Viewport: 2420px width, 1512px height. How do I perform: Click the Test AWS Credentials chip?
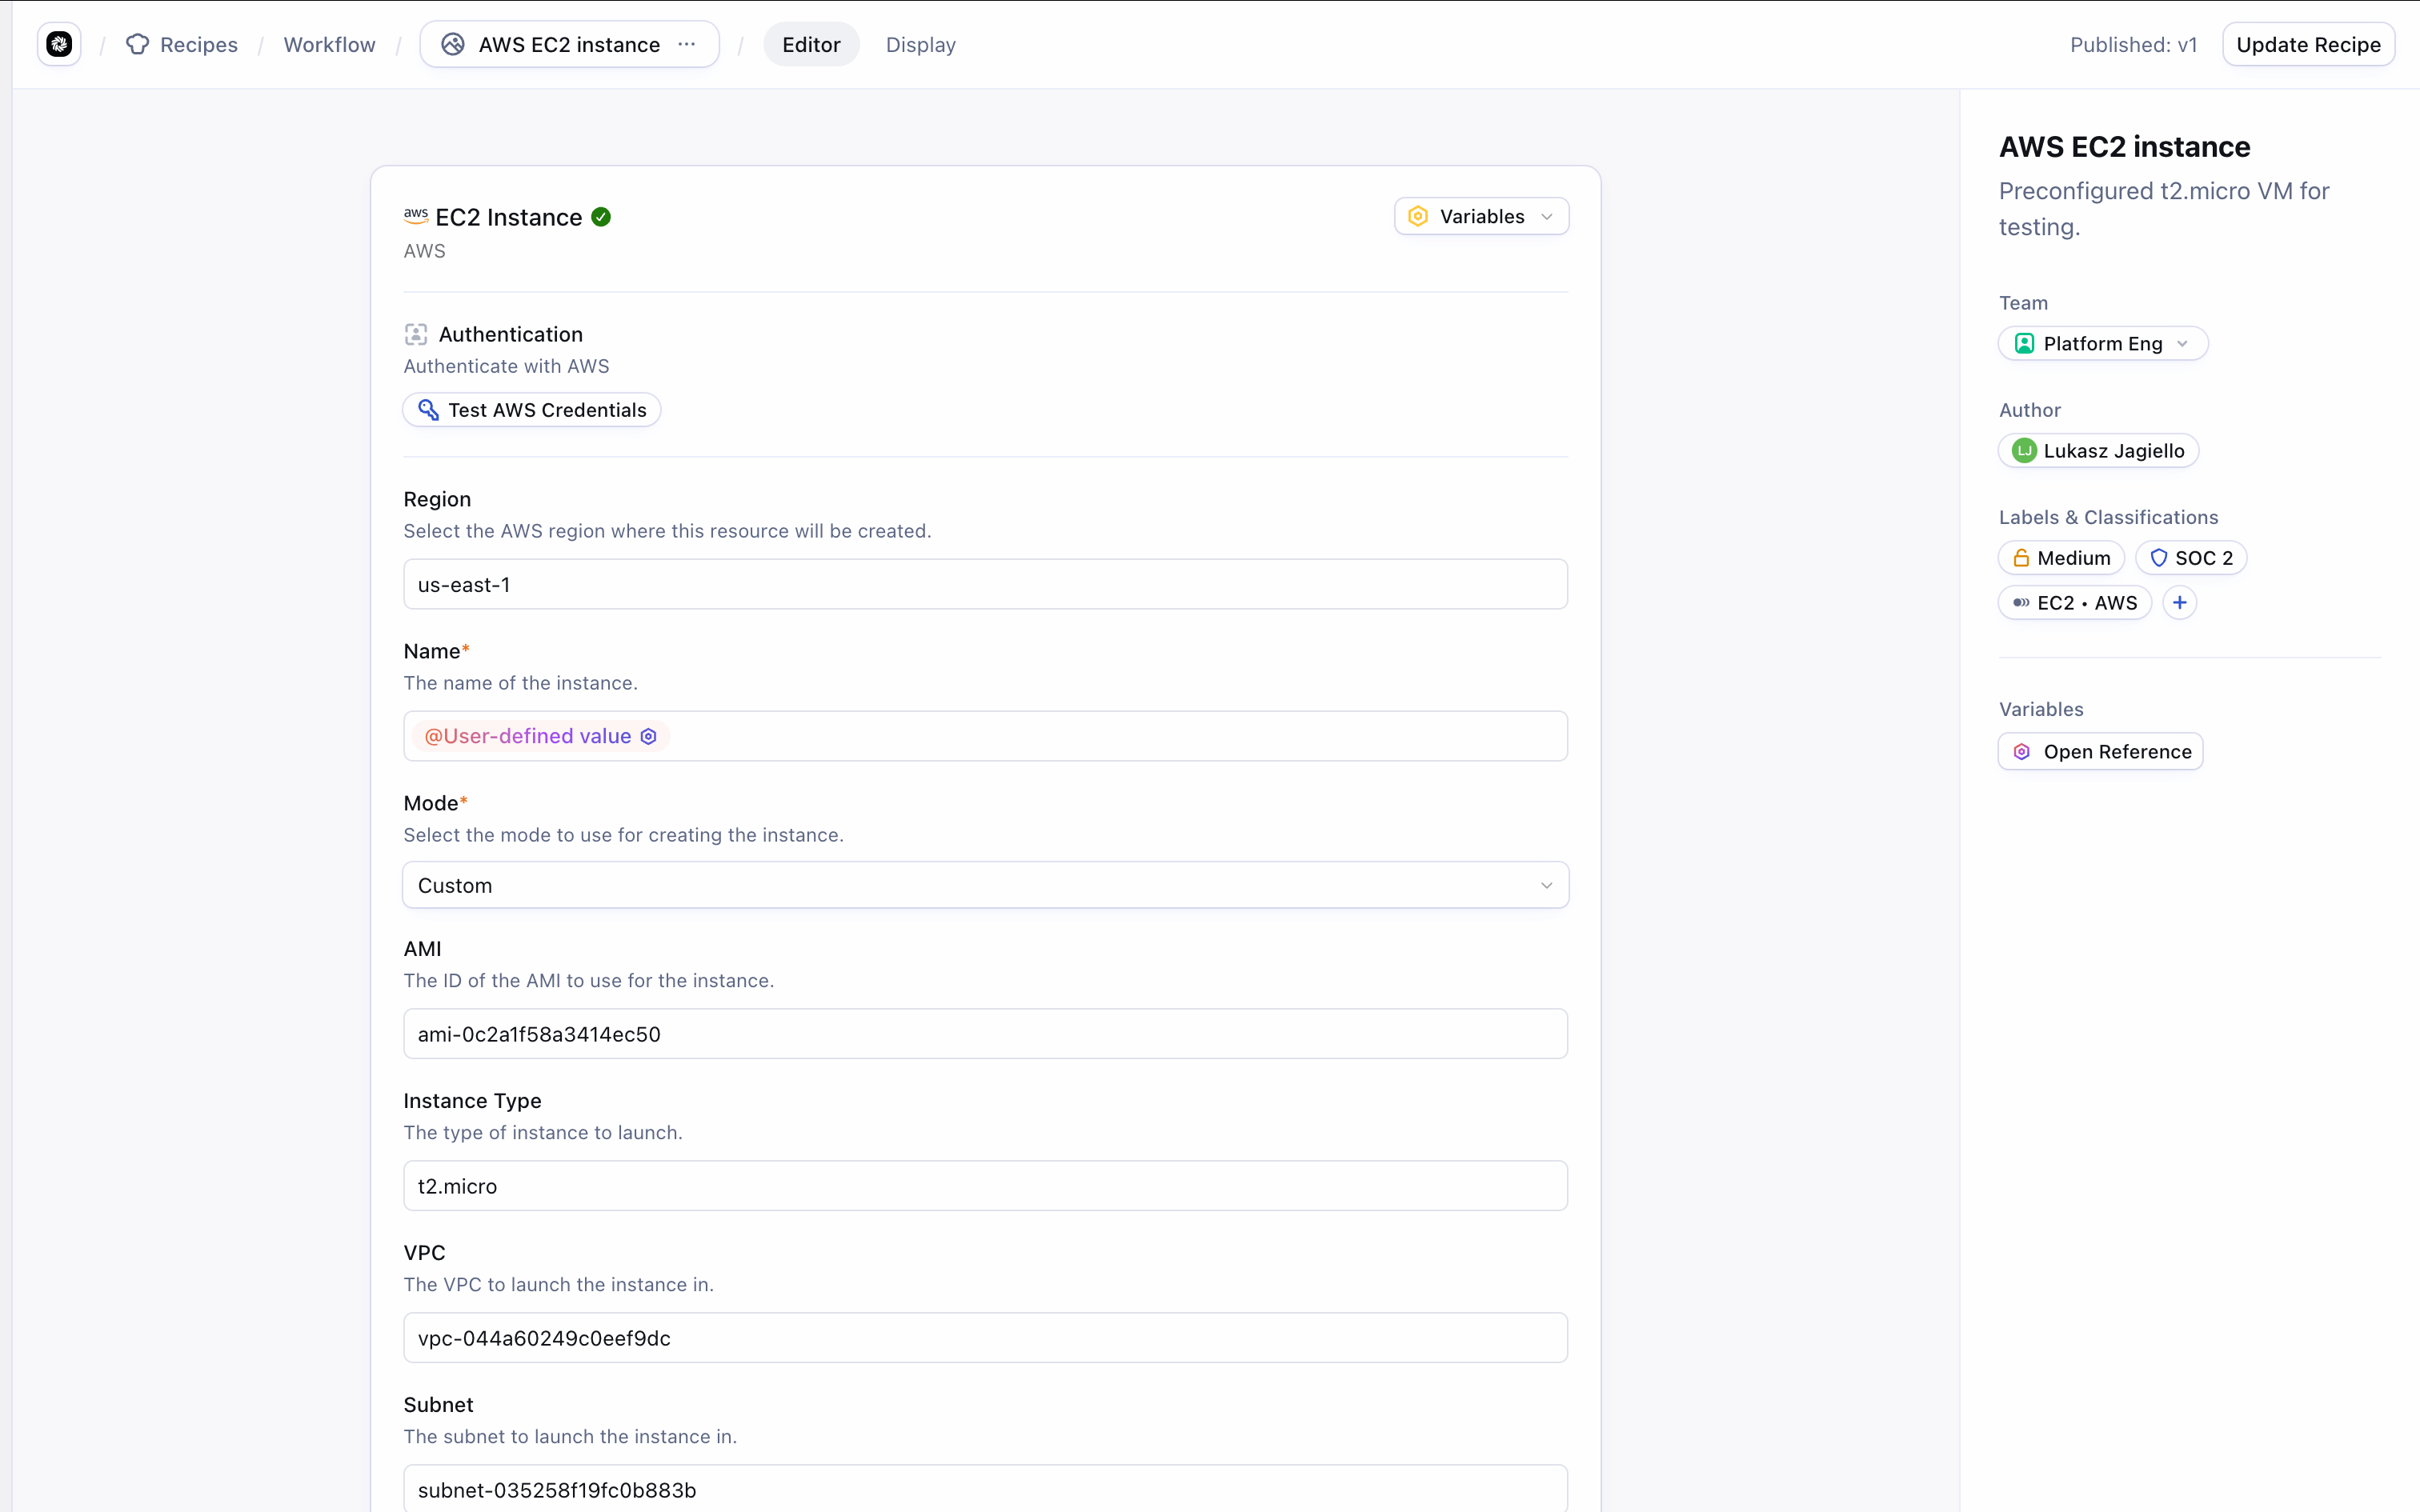tap(532, 410)
